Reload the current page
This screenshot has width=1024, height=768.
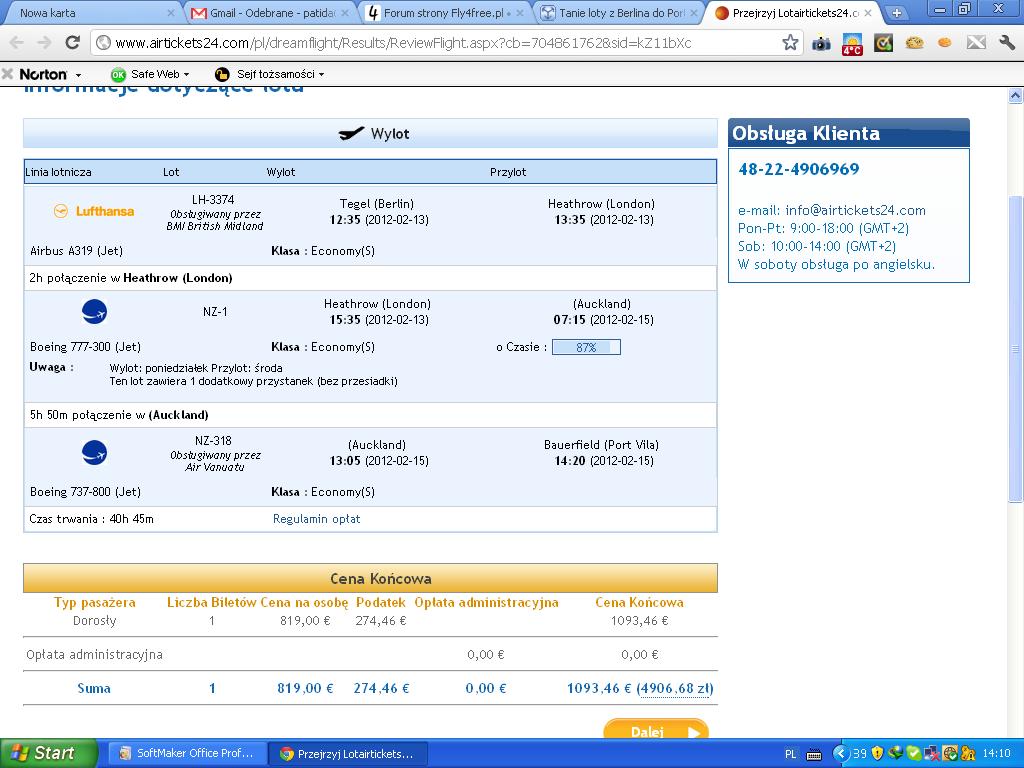click(x=72, y=43)
